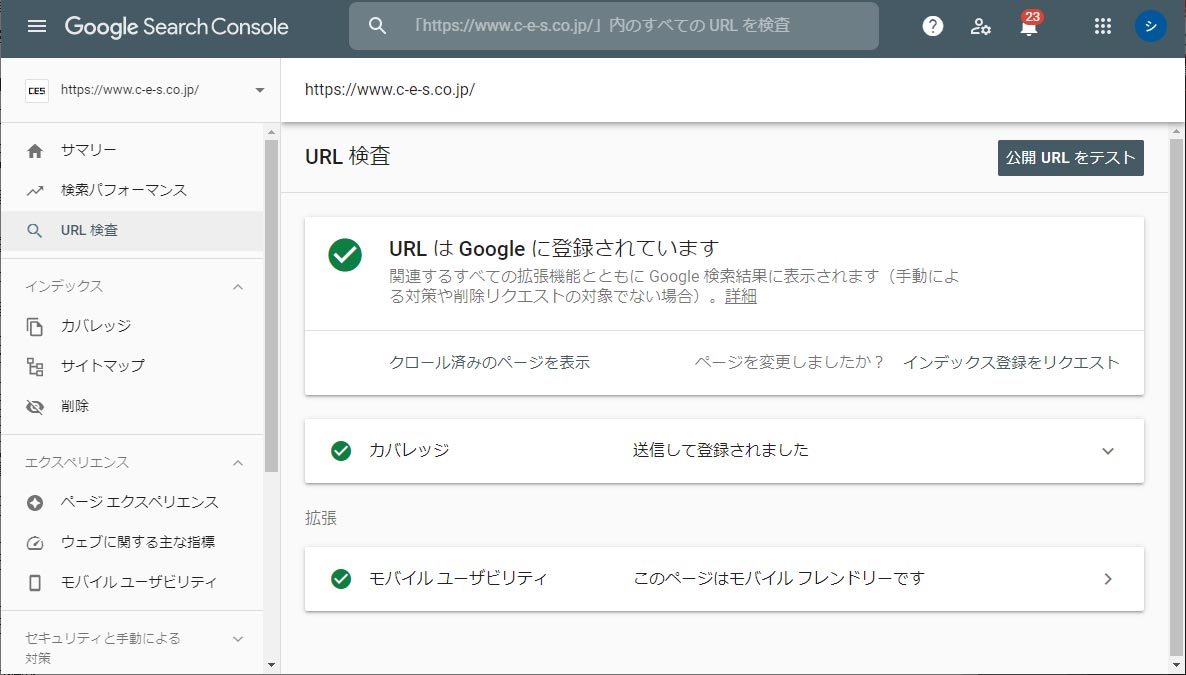Click クロール済みのページを表示
Viewport: 1186px width, 675px height.
(489, 362)
